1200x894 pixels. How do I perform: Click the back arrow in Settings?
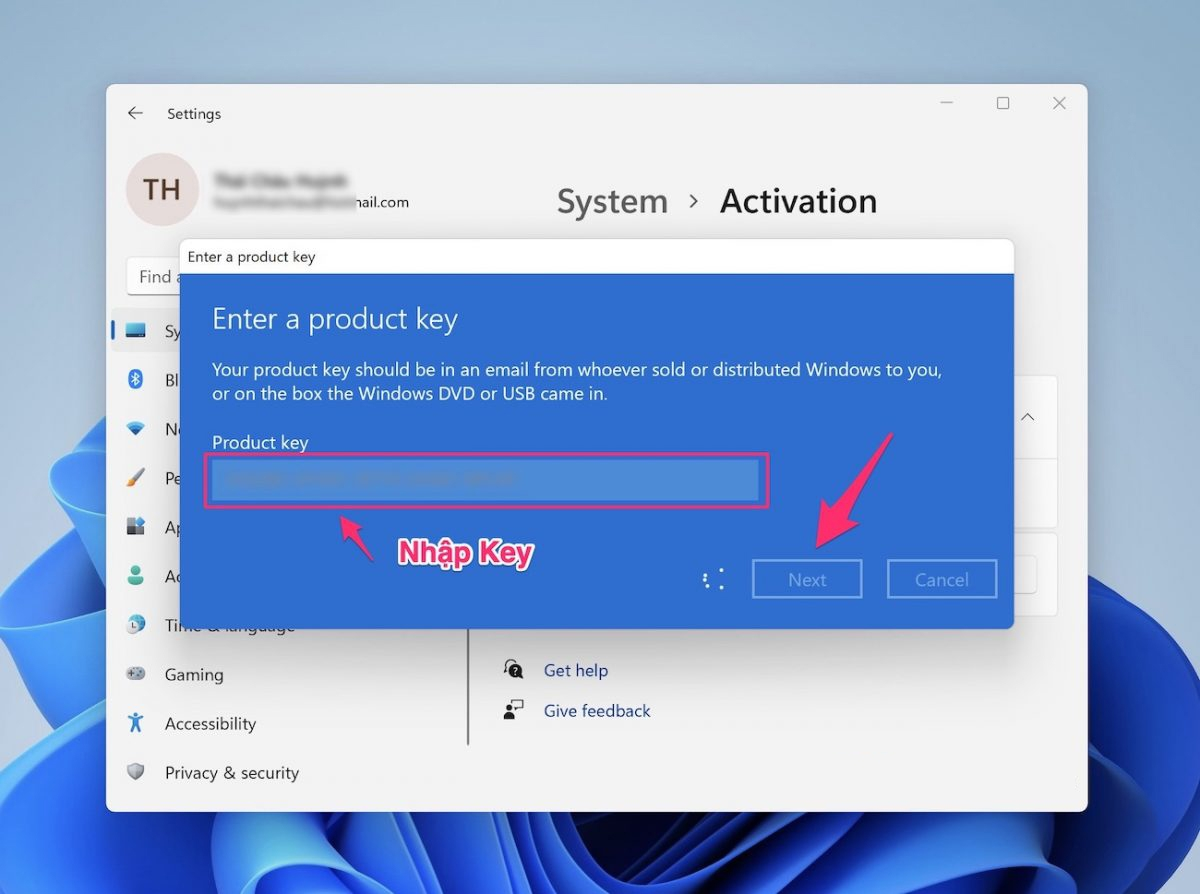click(135, 113)
